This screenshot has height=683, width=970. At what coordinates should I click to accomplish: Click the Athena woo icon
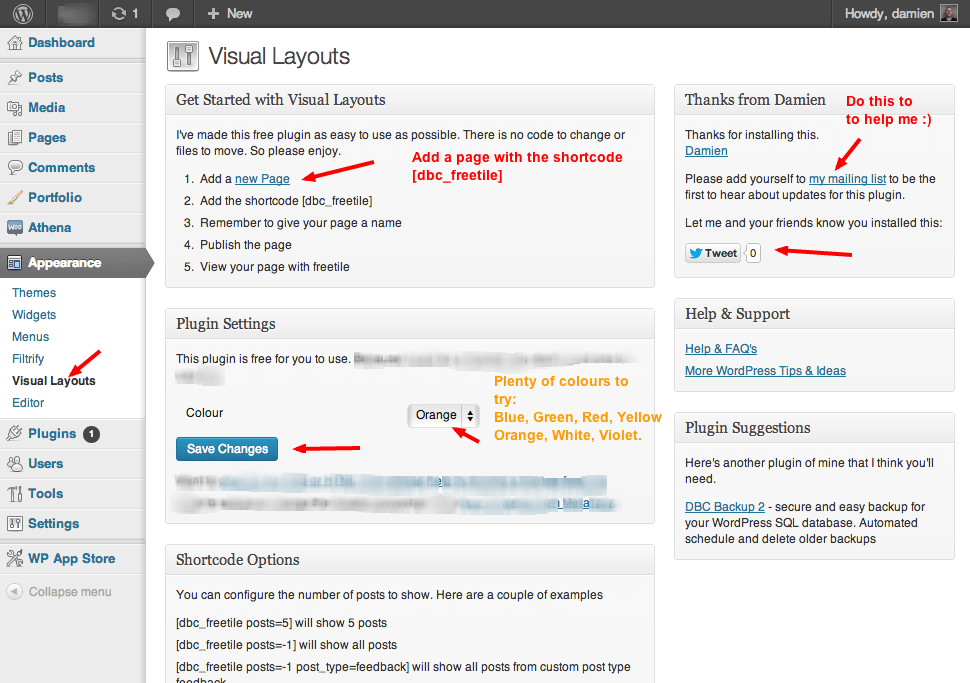[15, 228]
